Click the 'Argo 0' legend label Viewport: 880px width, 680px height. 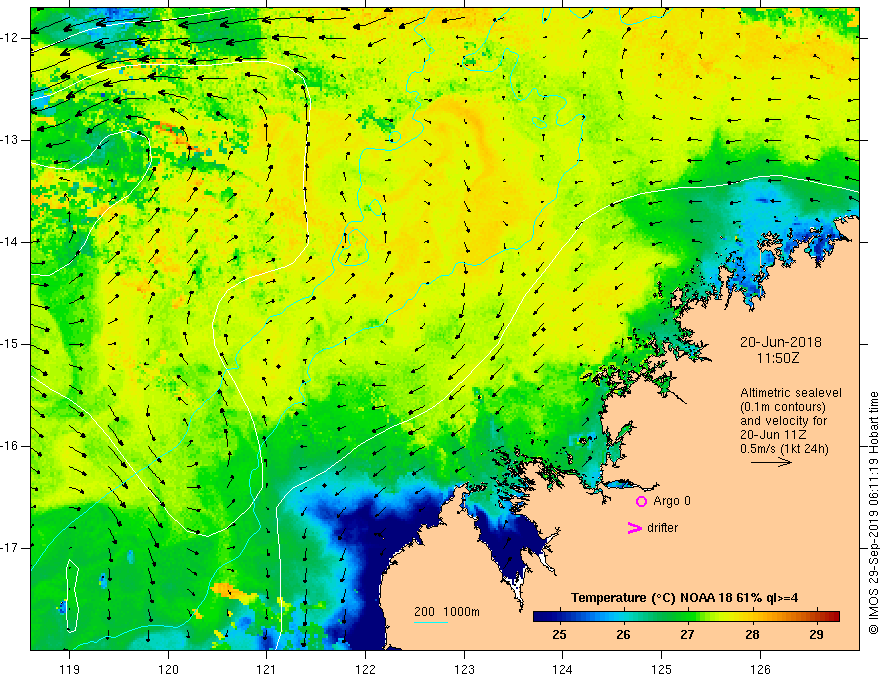[x=672, y=501]
